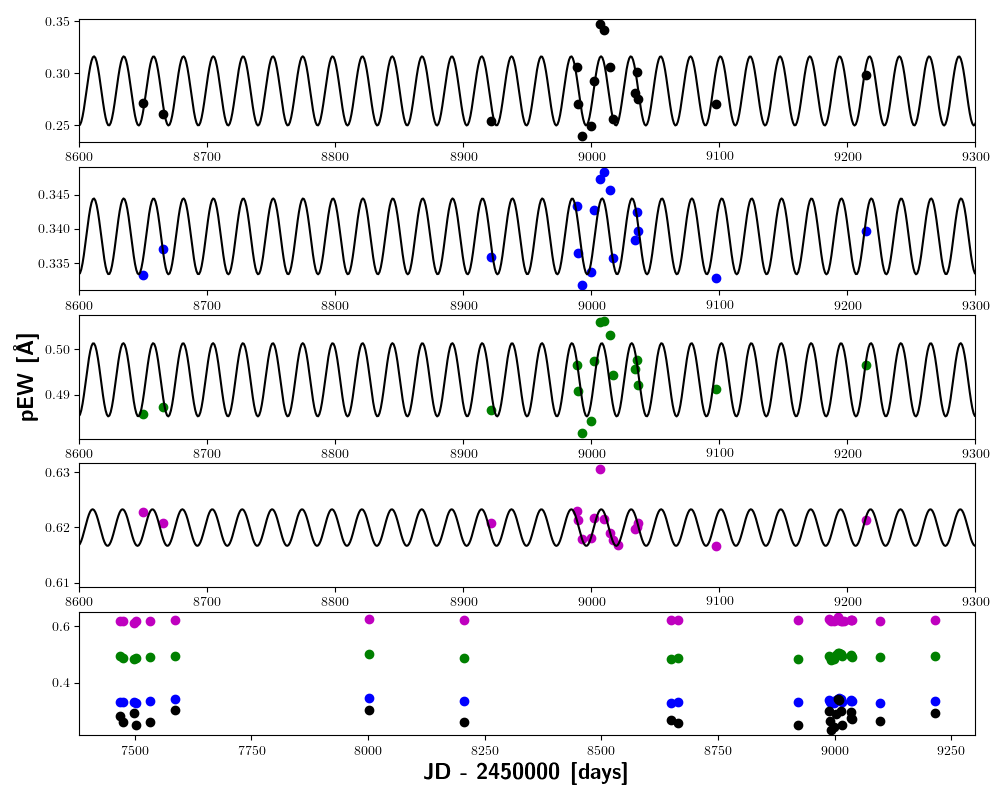Click the black dot near 8920 in bottom panel
1000x800 pixels.
click(798, 725)
